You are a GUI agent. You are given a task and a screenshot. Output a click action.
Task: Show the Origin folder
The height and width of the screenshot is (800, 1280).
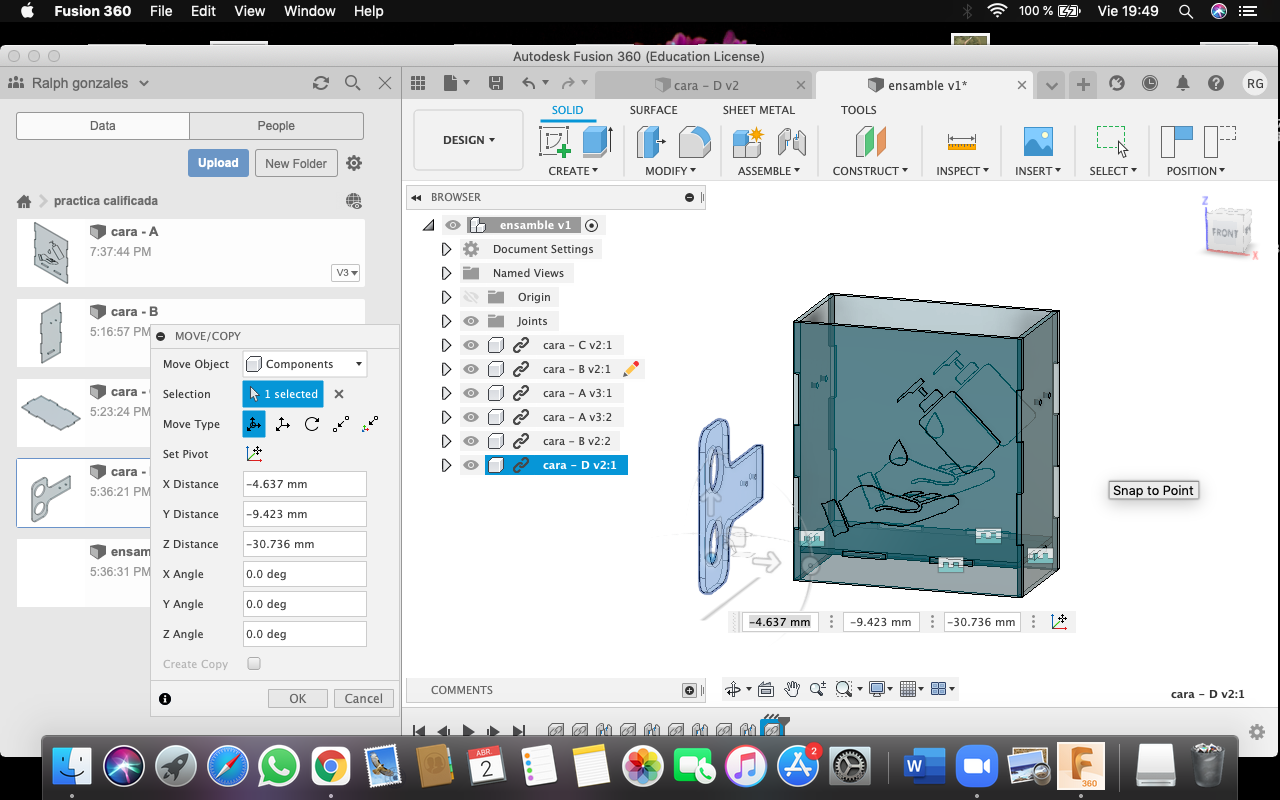pyautogui.click(x=471, y=297)
